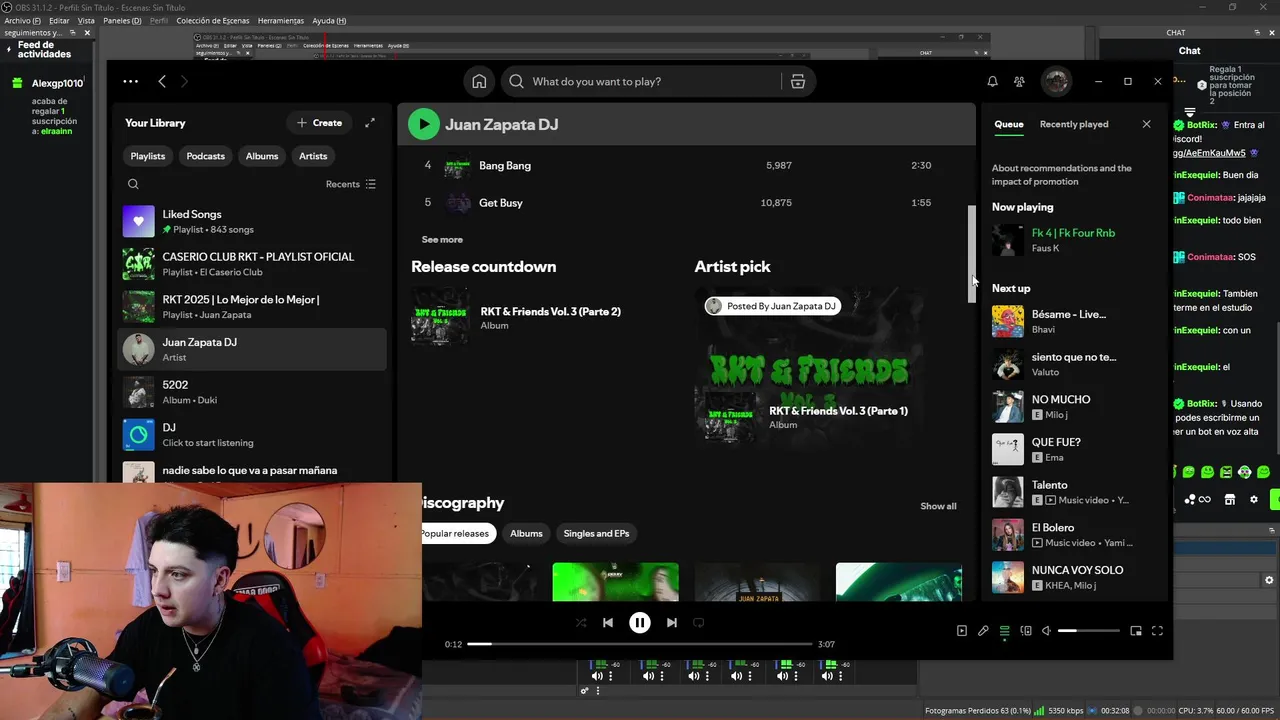
Task: Skip to previous track
Action: click(x=607, y=622)
